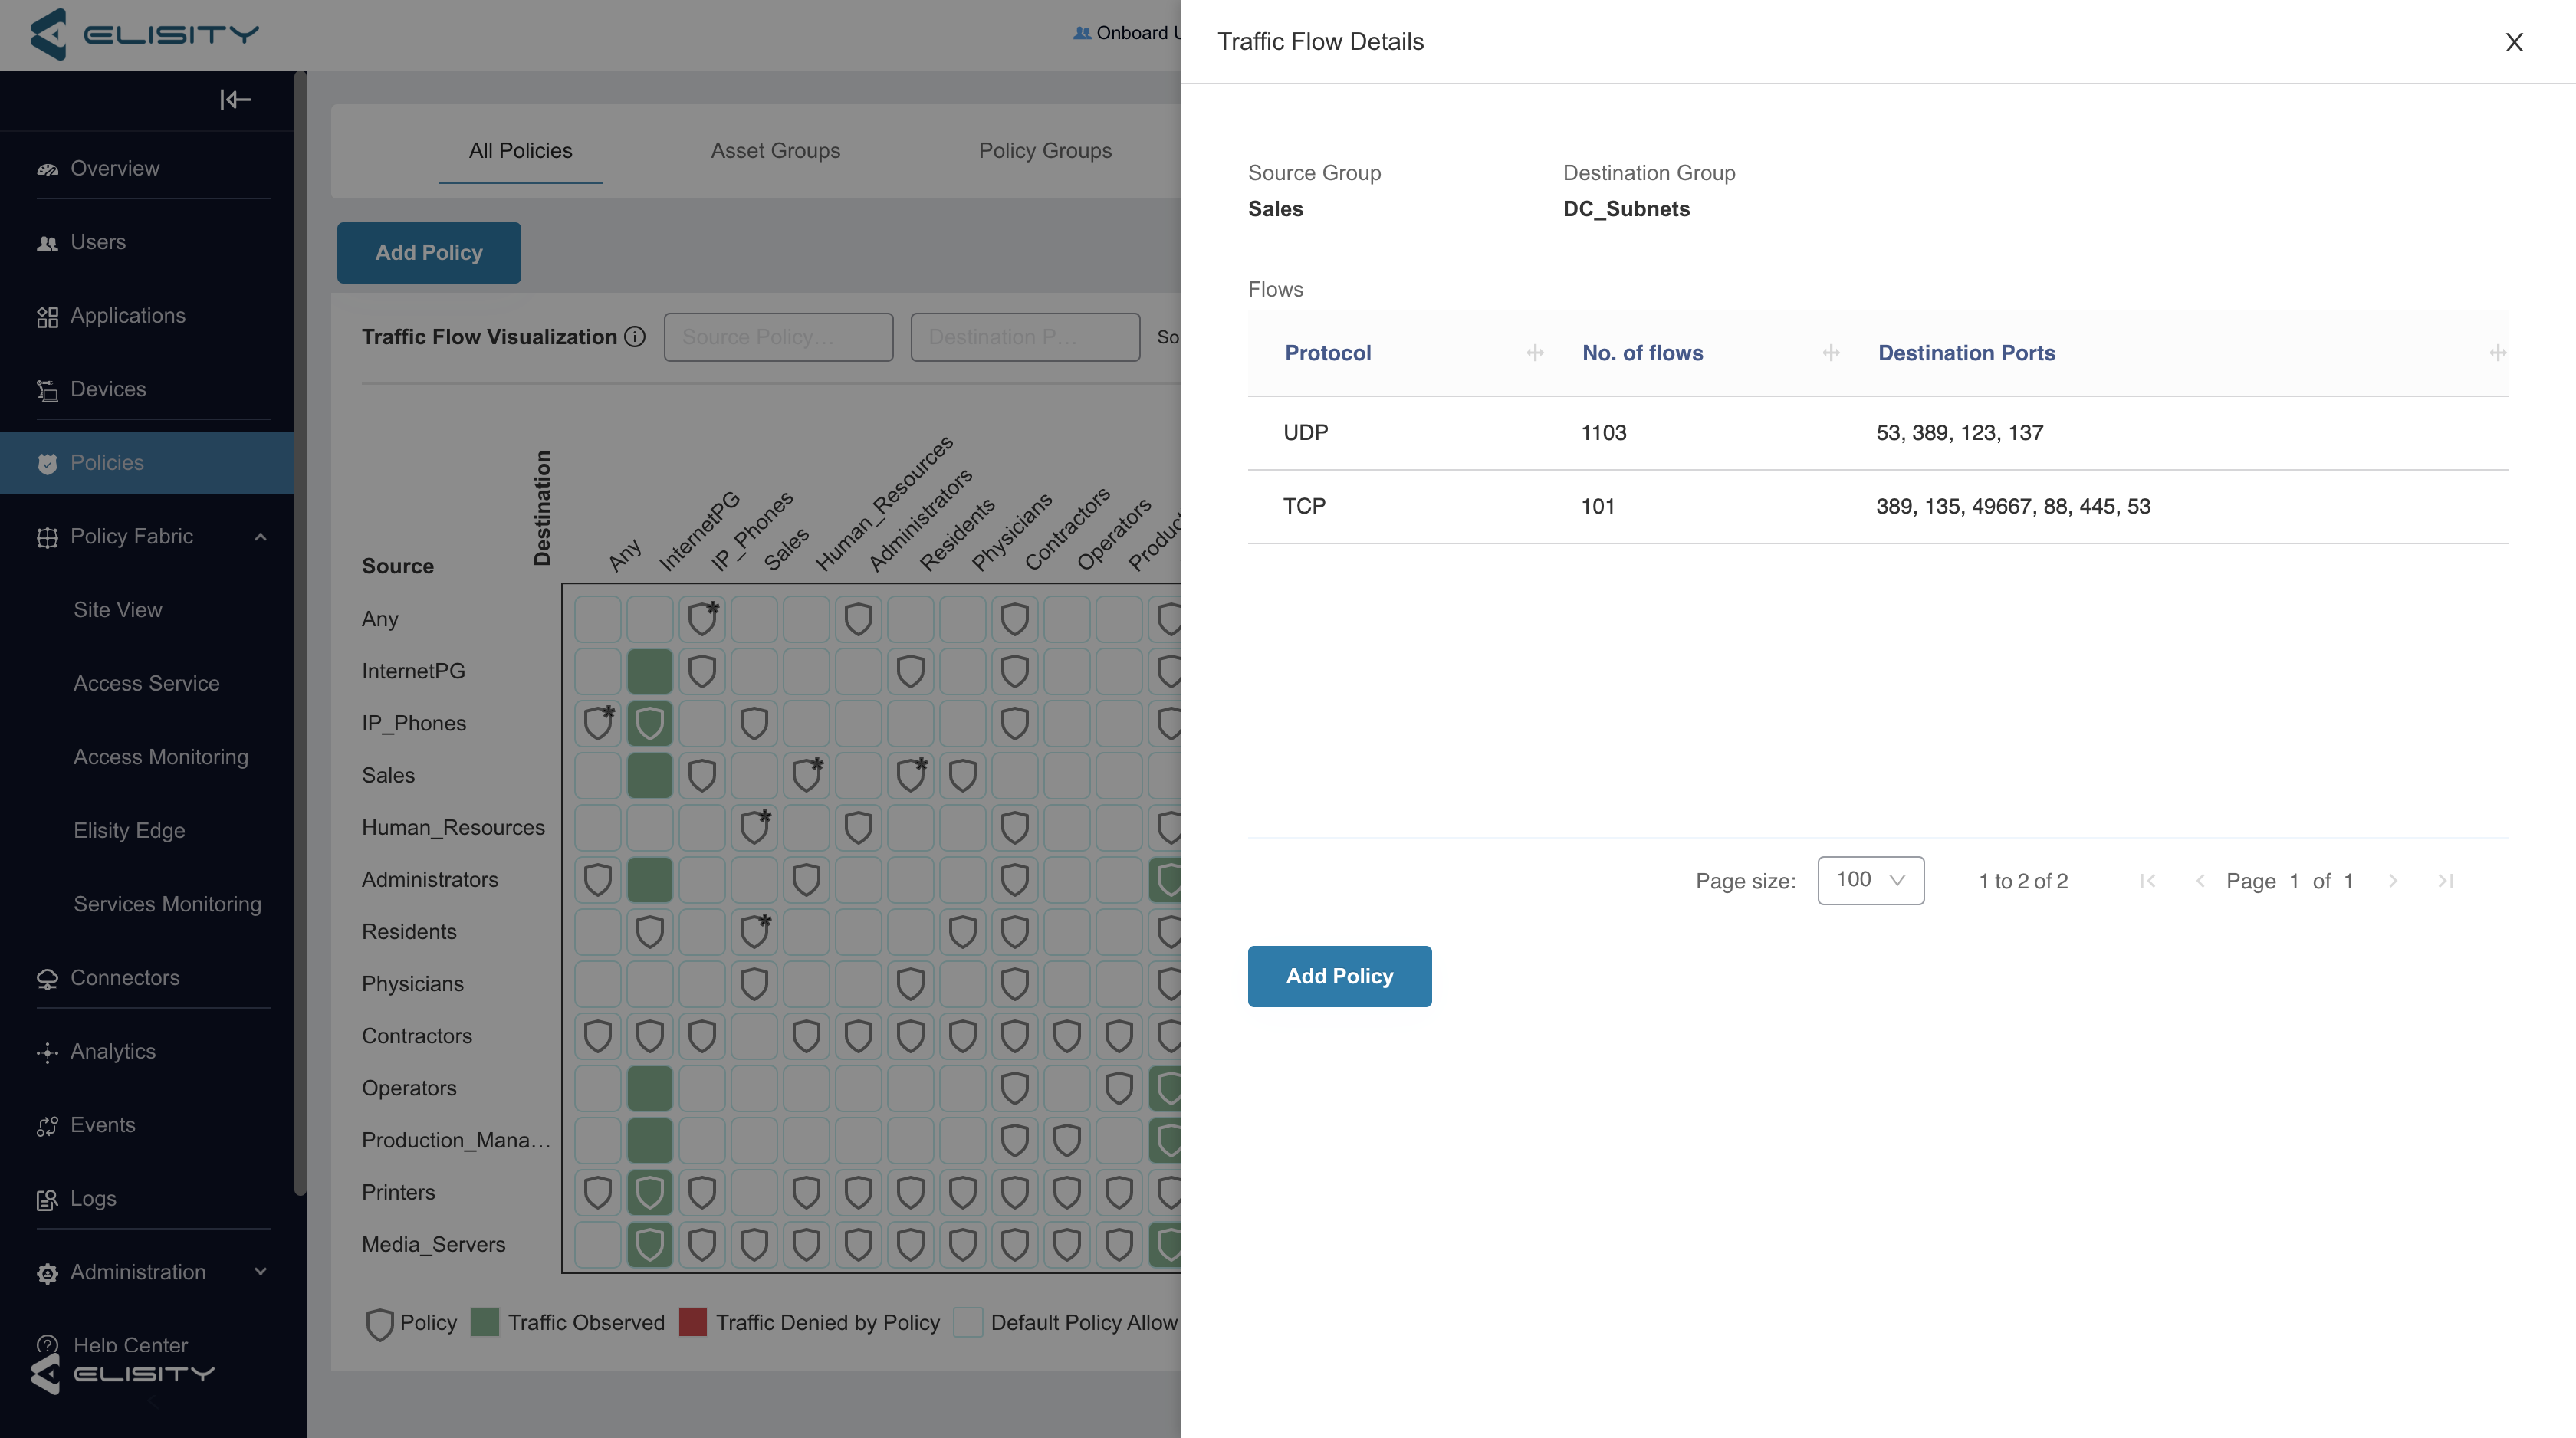This screenshot has width=2576, height=1438.
Task: Switch to the All Policies tab
Action: (521, 151)
